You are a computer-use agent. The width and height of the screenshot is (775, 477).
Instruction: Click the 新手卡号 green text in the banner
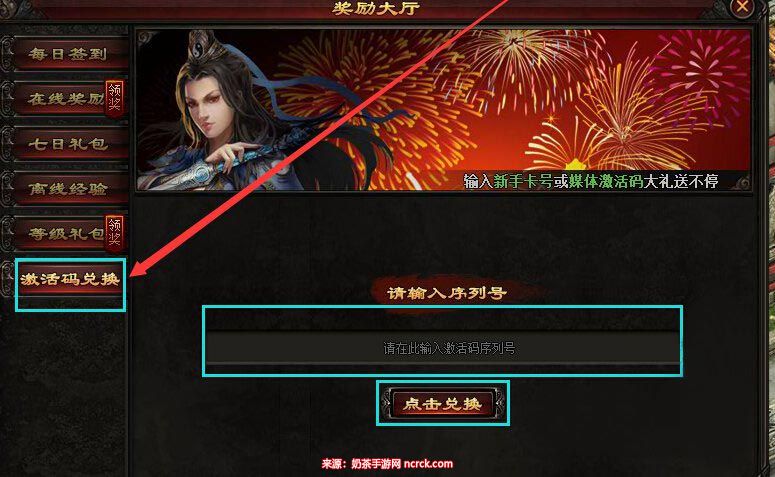pyautogui.click(x=523, y=181)
